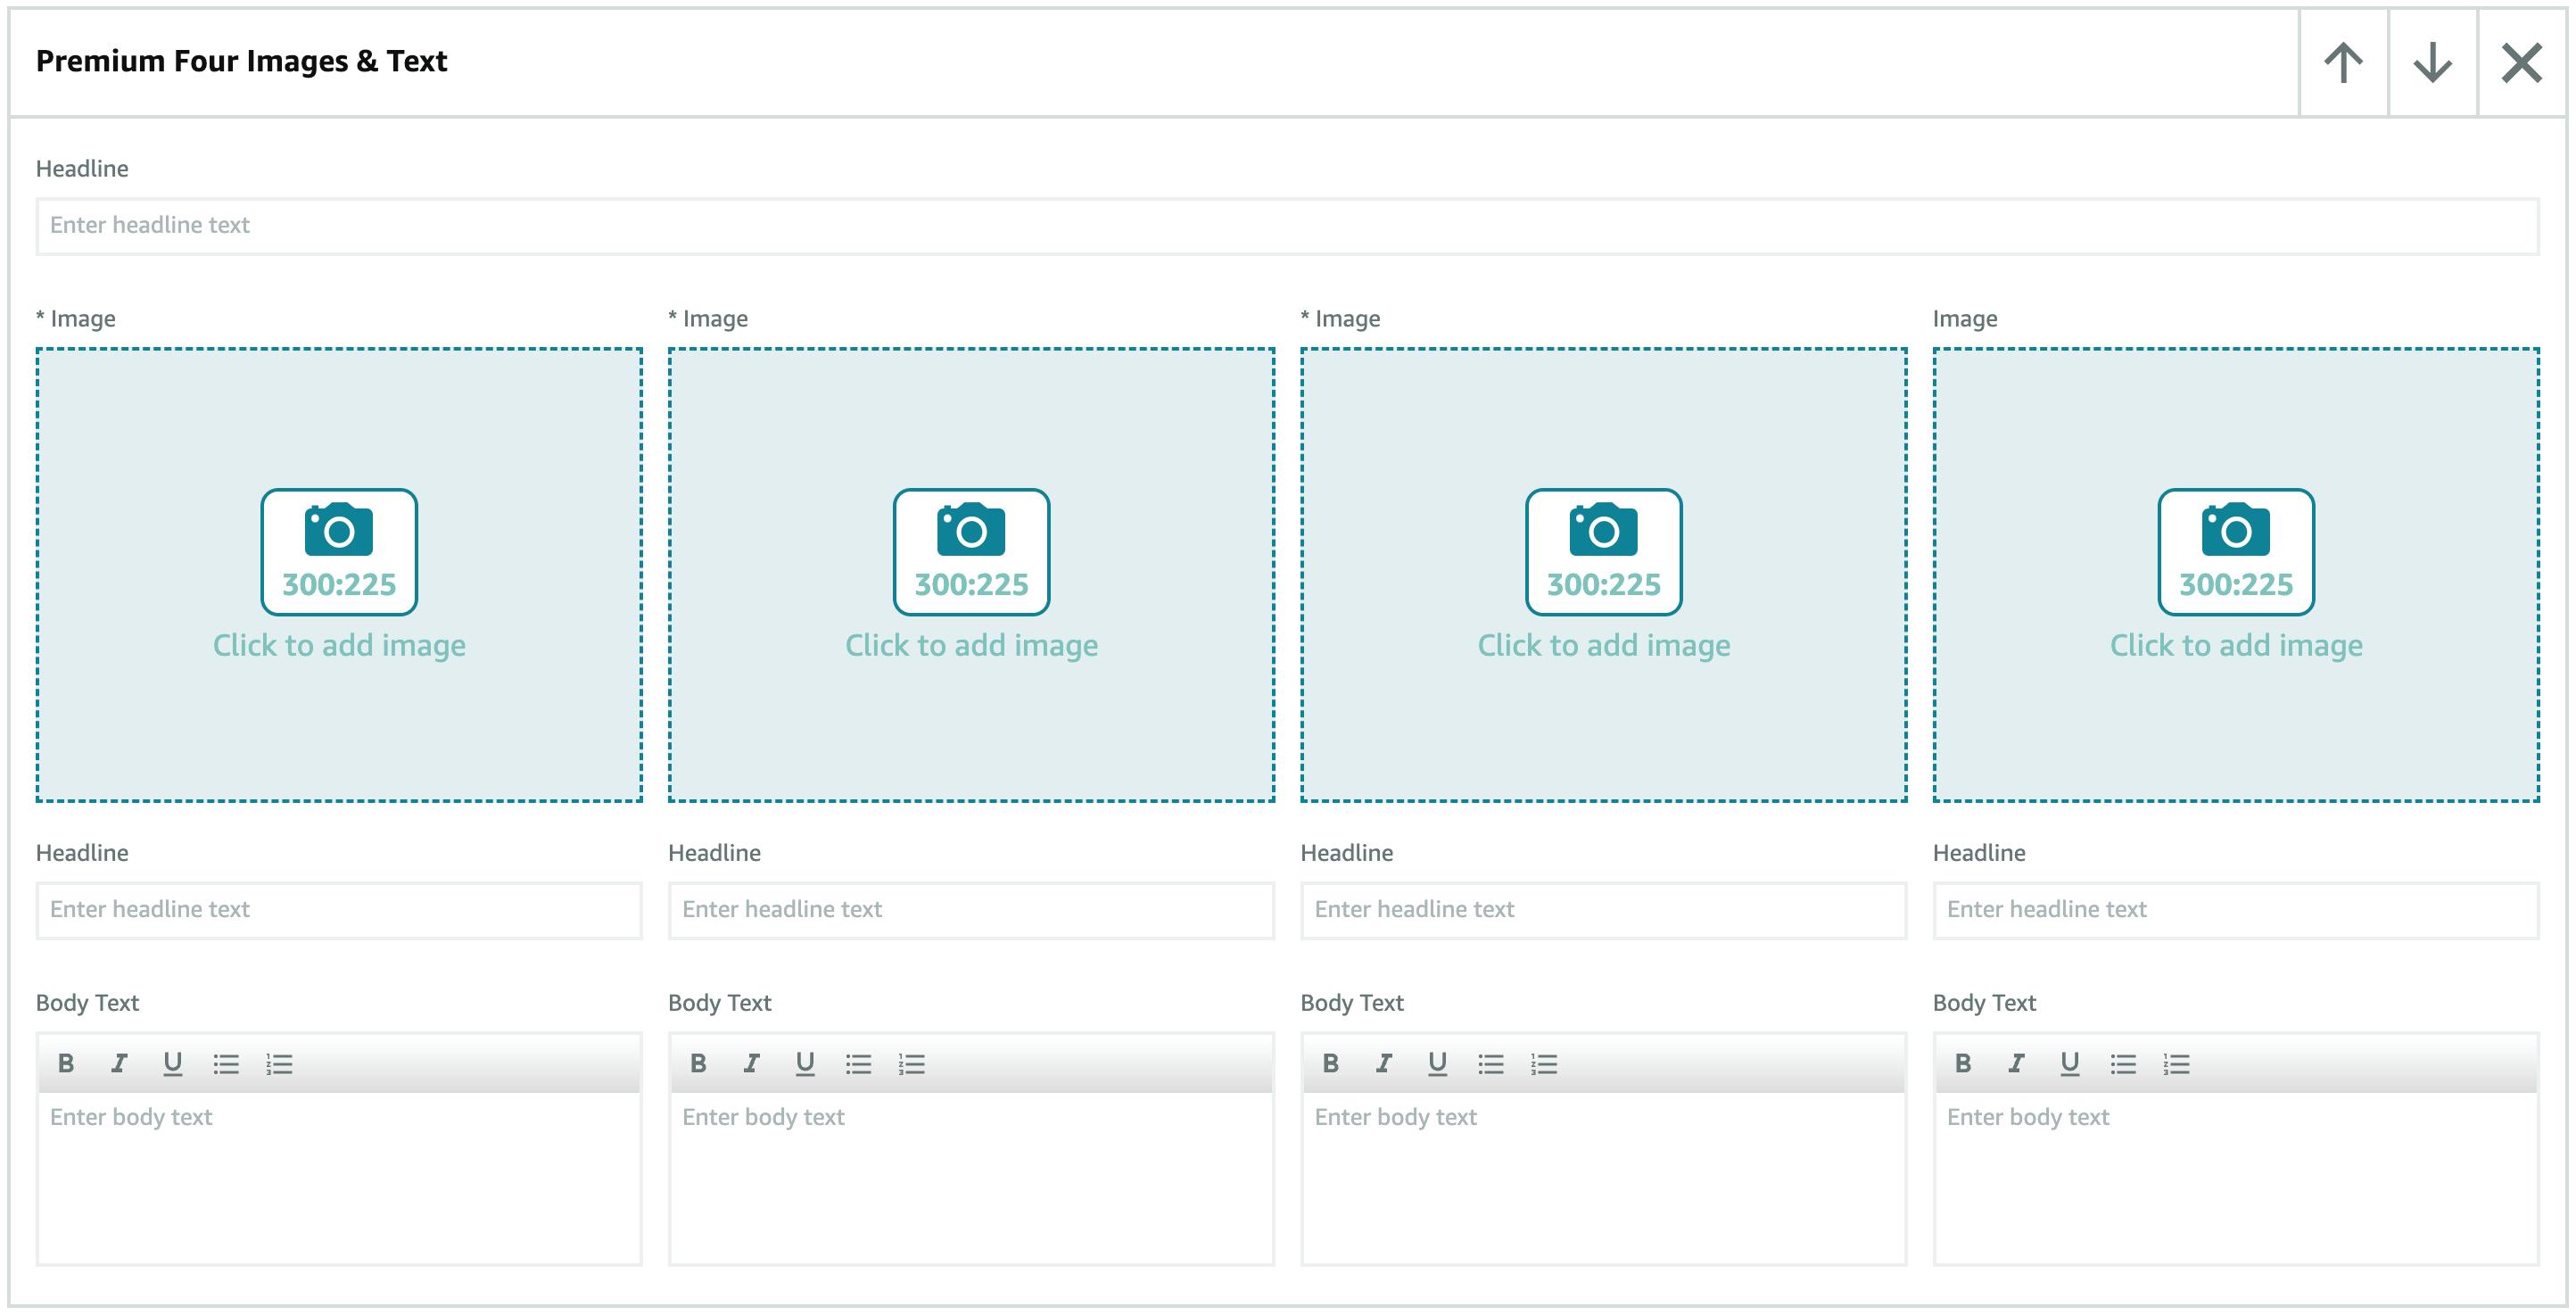Focus the top main Headline input field

tap(1287, 226)
